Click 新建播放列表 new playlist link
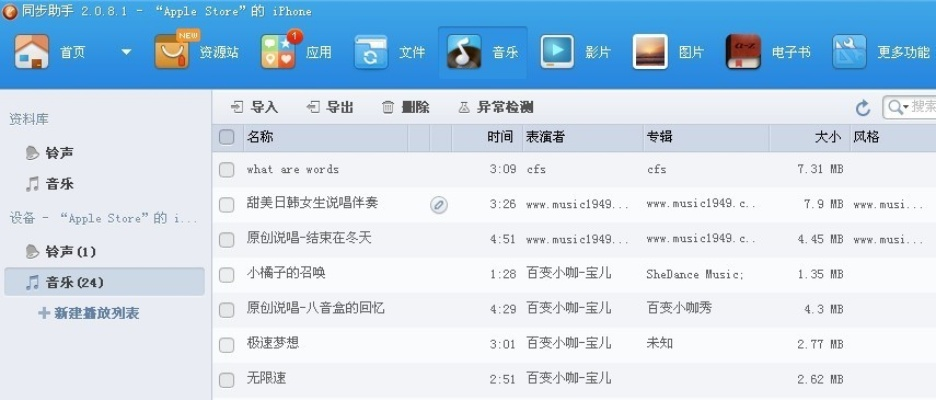Screen dimensions: 936x400 89,313
